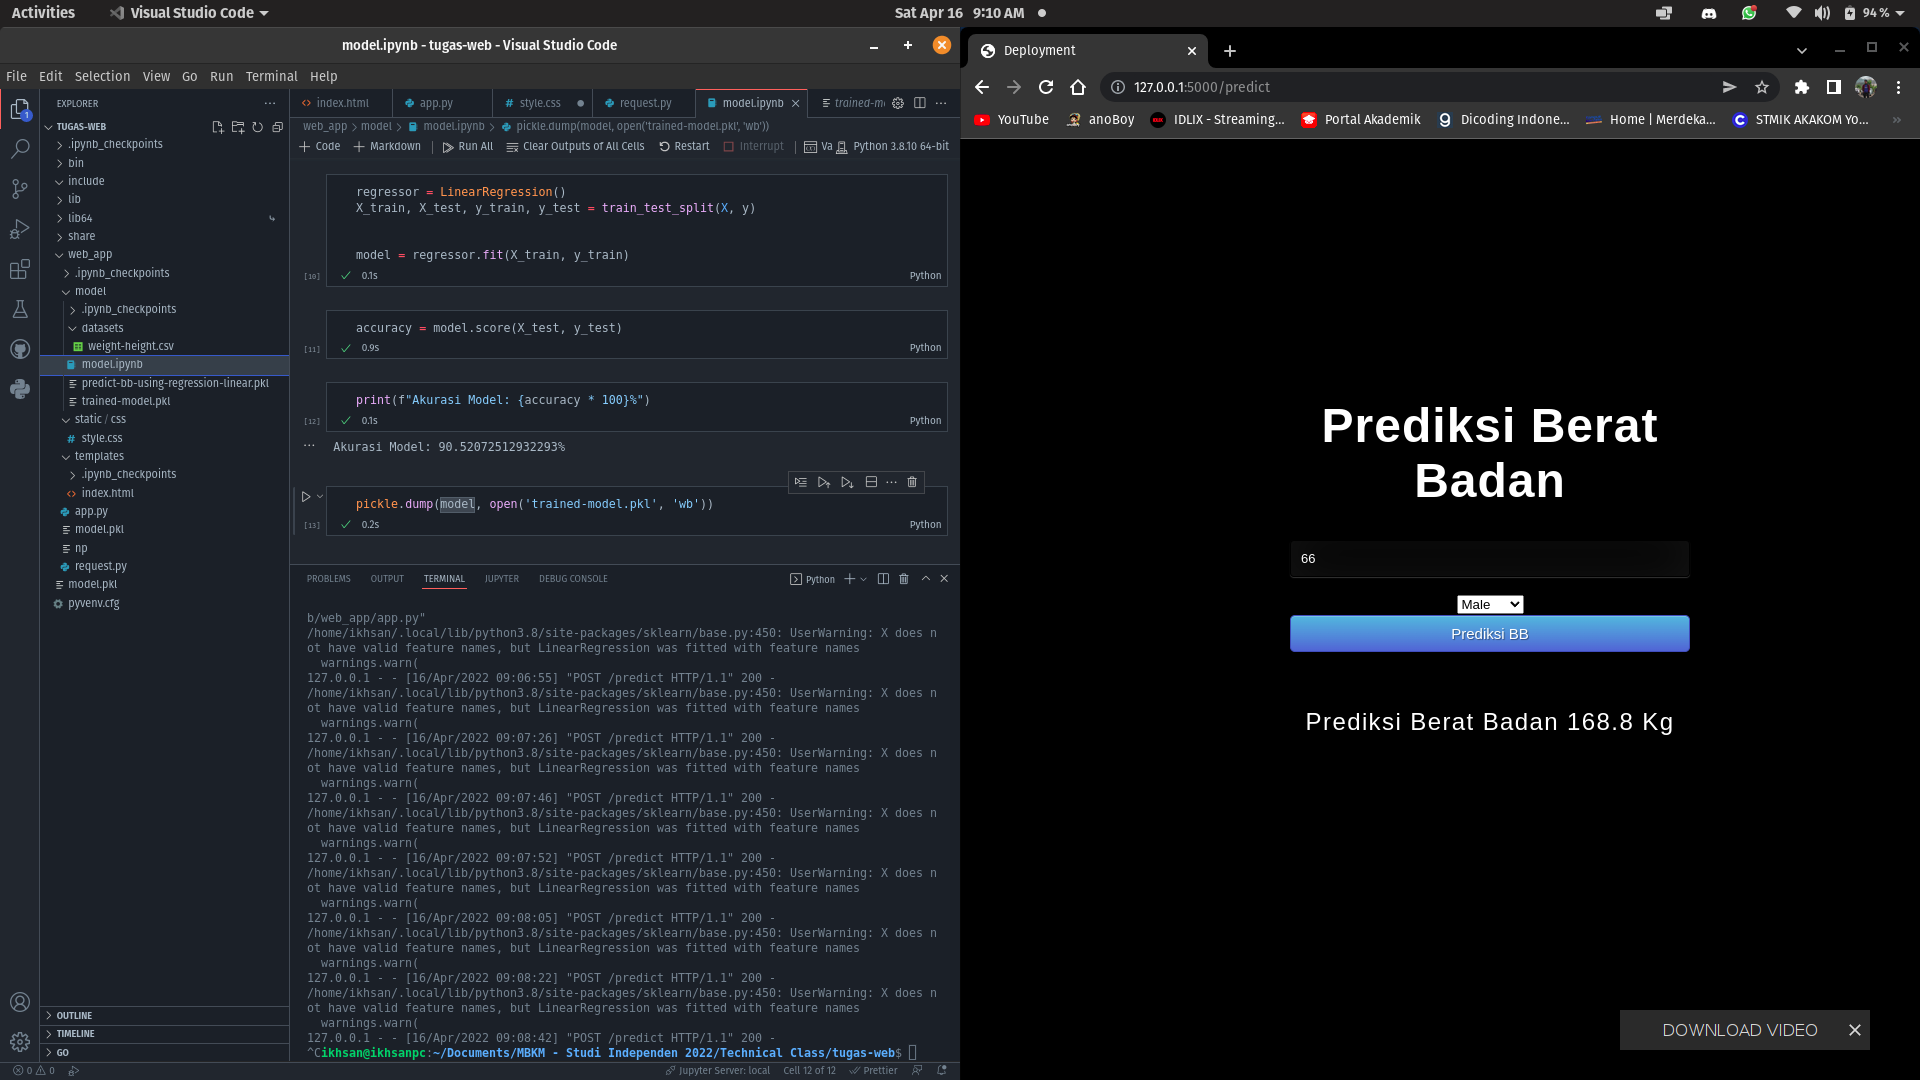
Task: Execute cell and below via run-below icon
Action: pyautogui.click(x=847, y=482)
